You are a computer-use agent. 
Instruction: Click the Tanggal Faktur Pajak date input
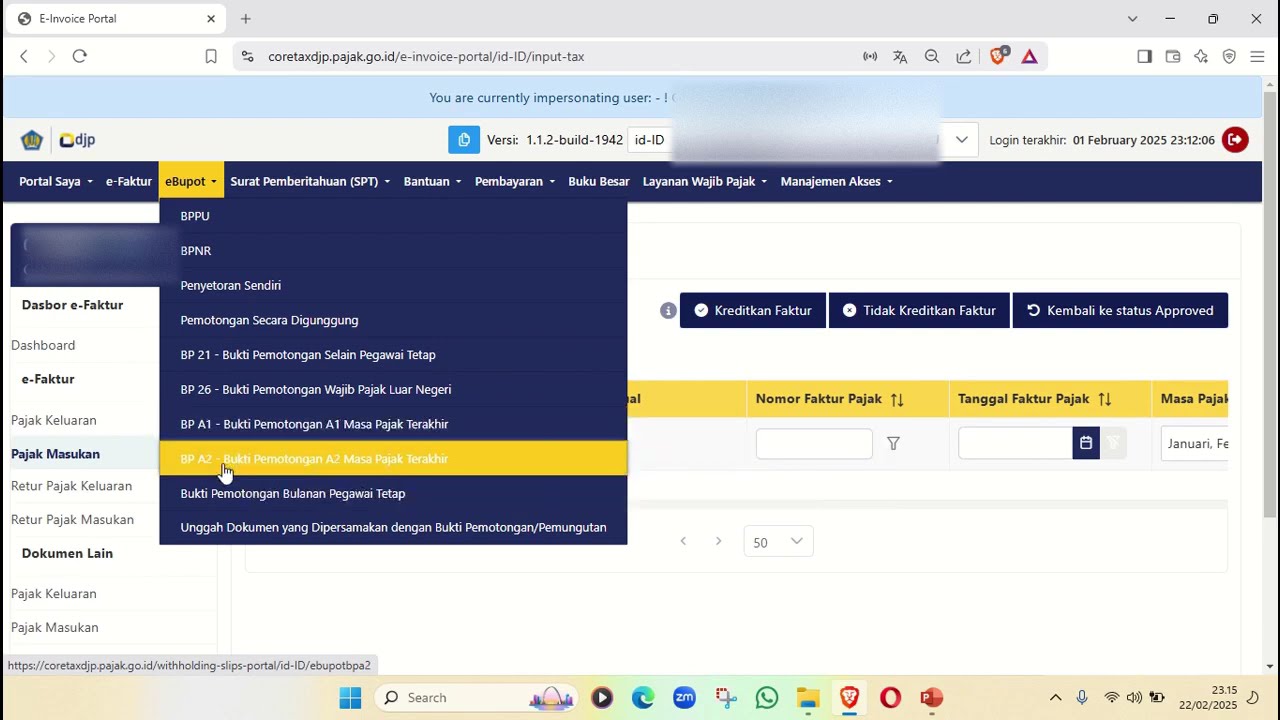tap(1015, 443)
